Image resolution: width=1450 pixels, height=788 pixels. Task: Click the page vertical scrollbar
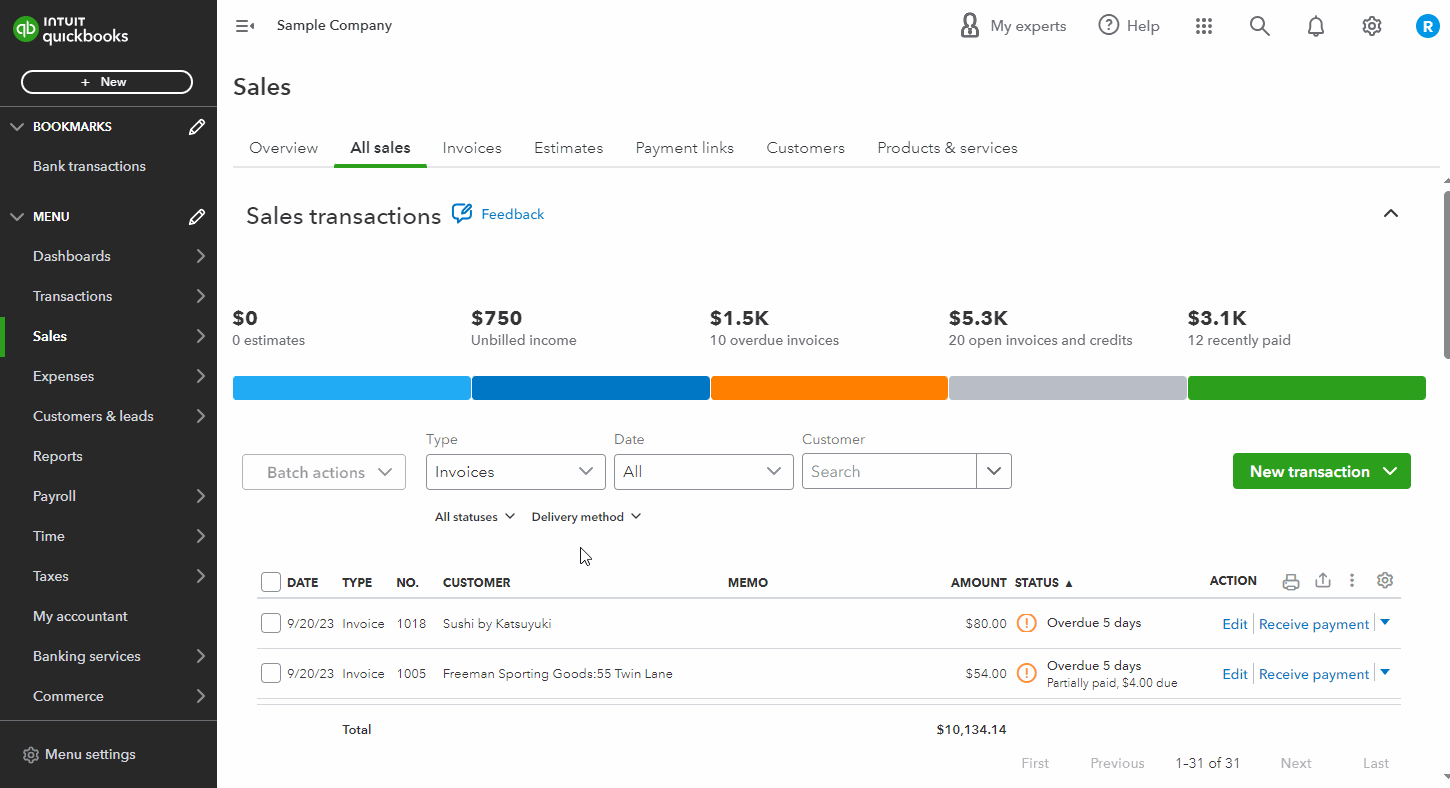click(x=1445, y=273)
